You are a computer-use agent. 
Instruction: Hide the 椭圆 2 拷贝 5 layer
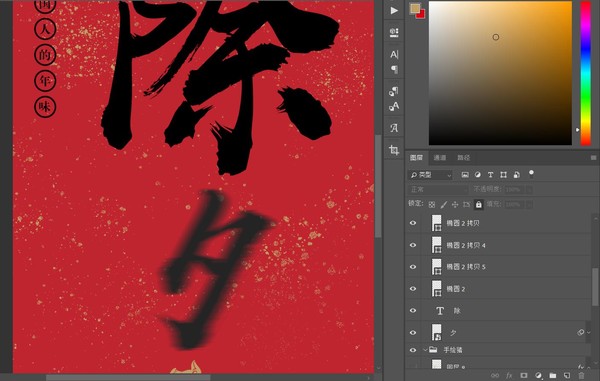click(x=413, y=267)
